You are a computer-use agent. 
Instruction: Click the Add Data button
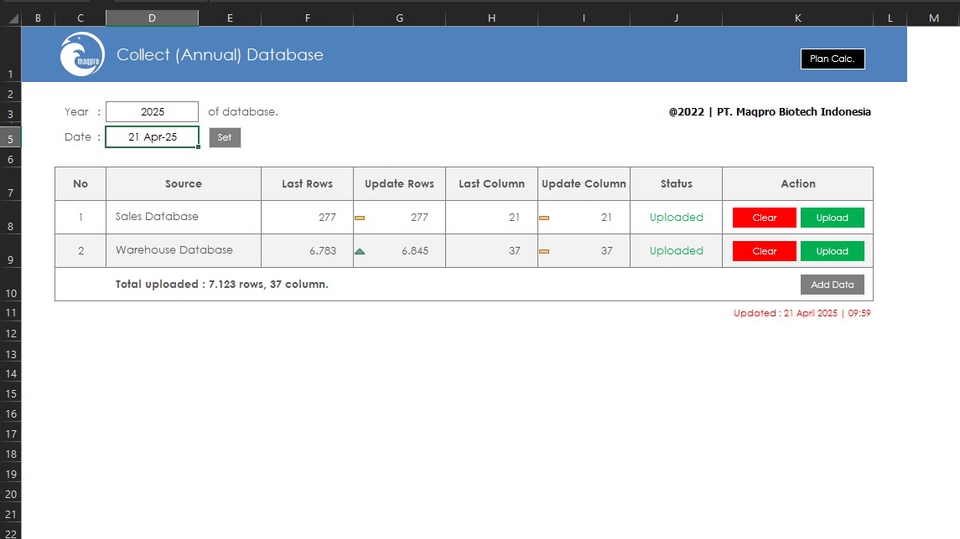(832, 284)
